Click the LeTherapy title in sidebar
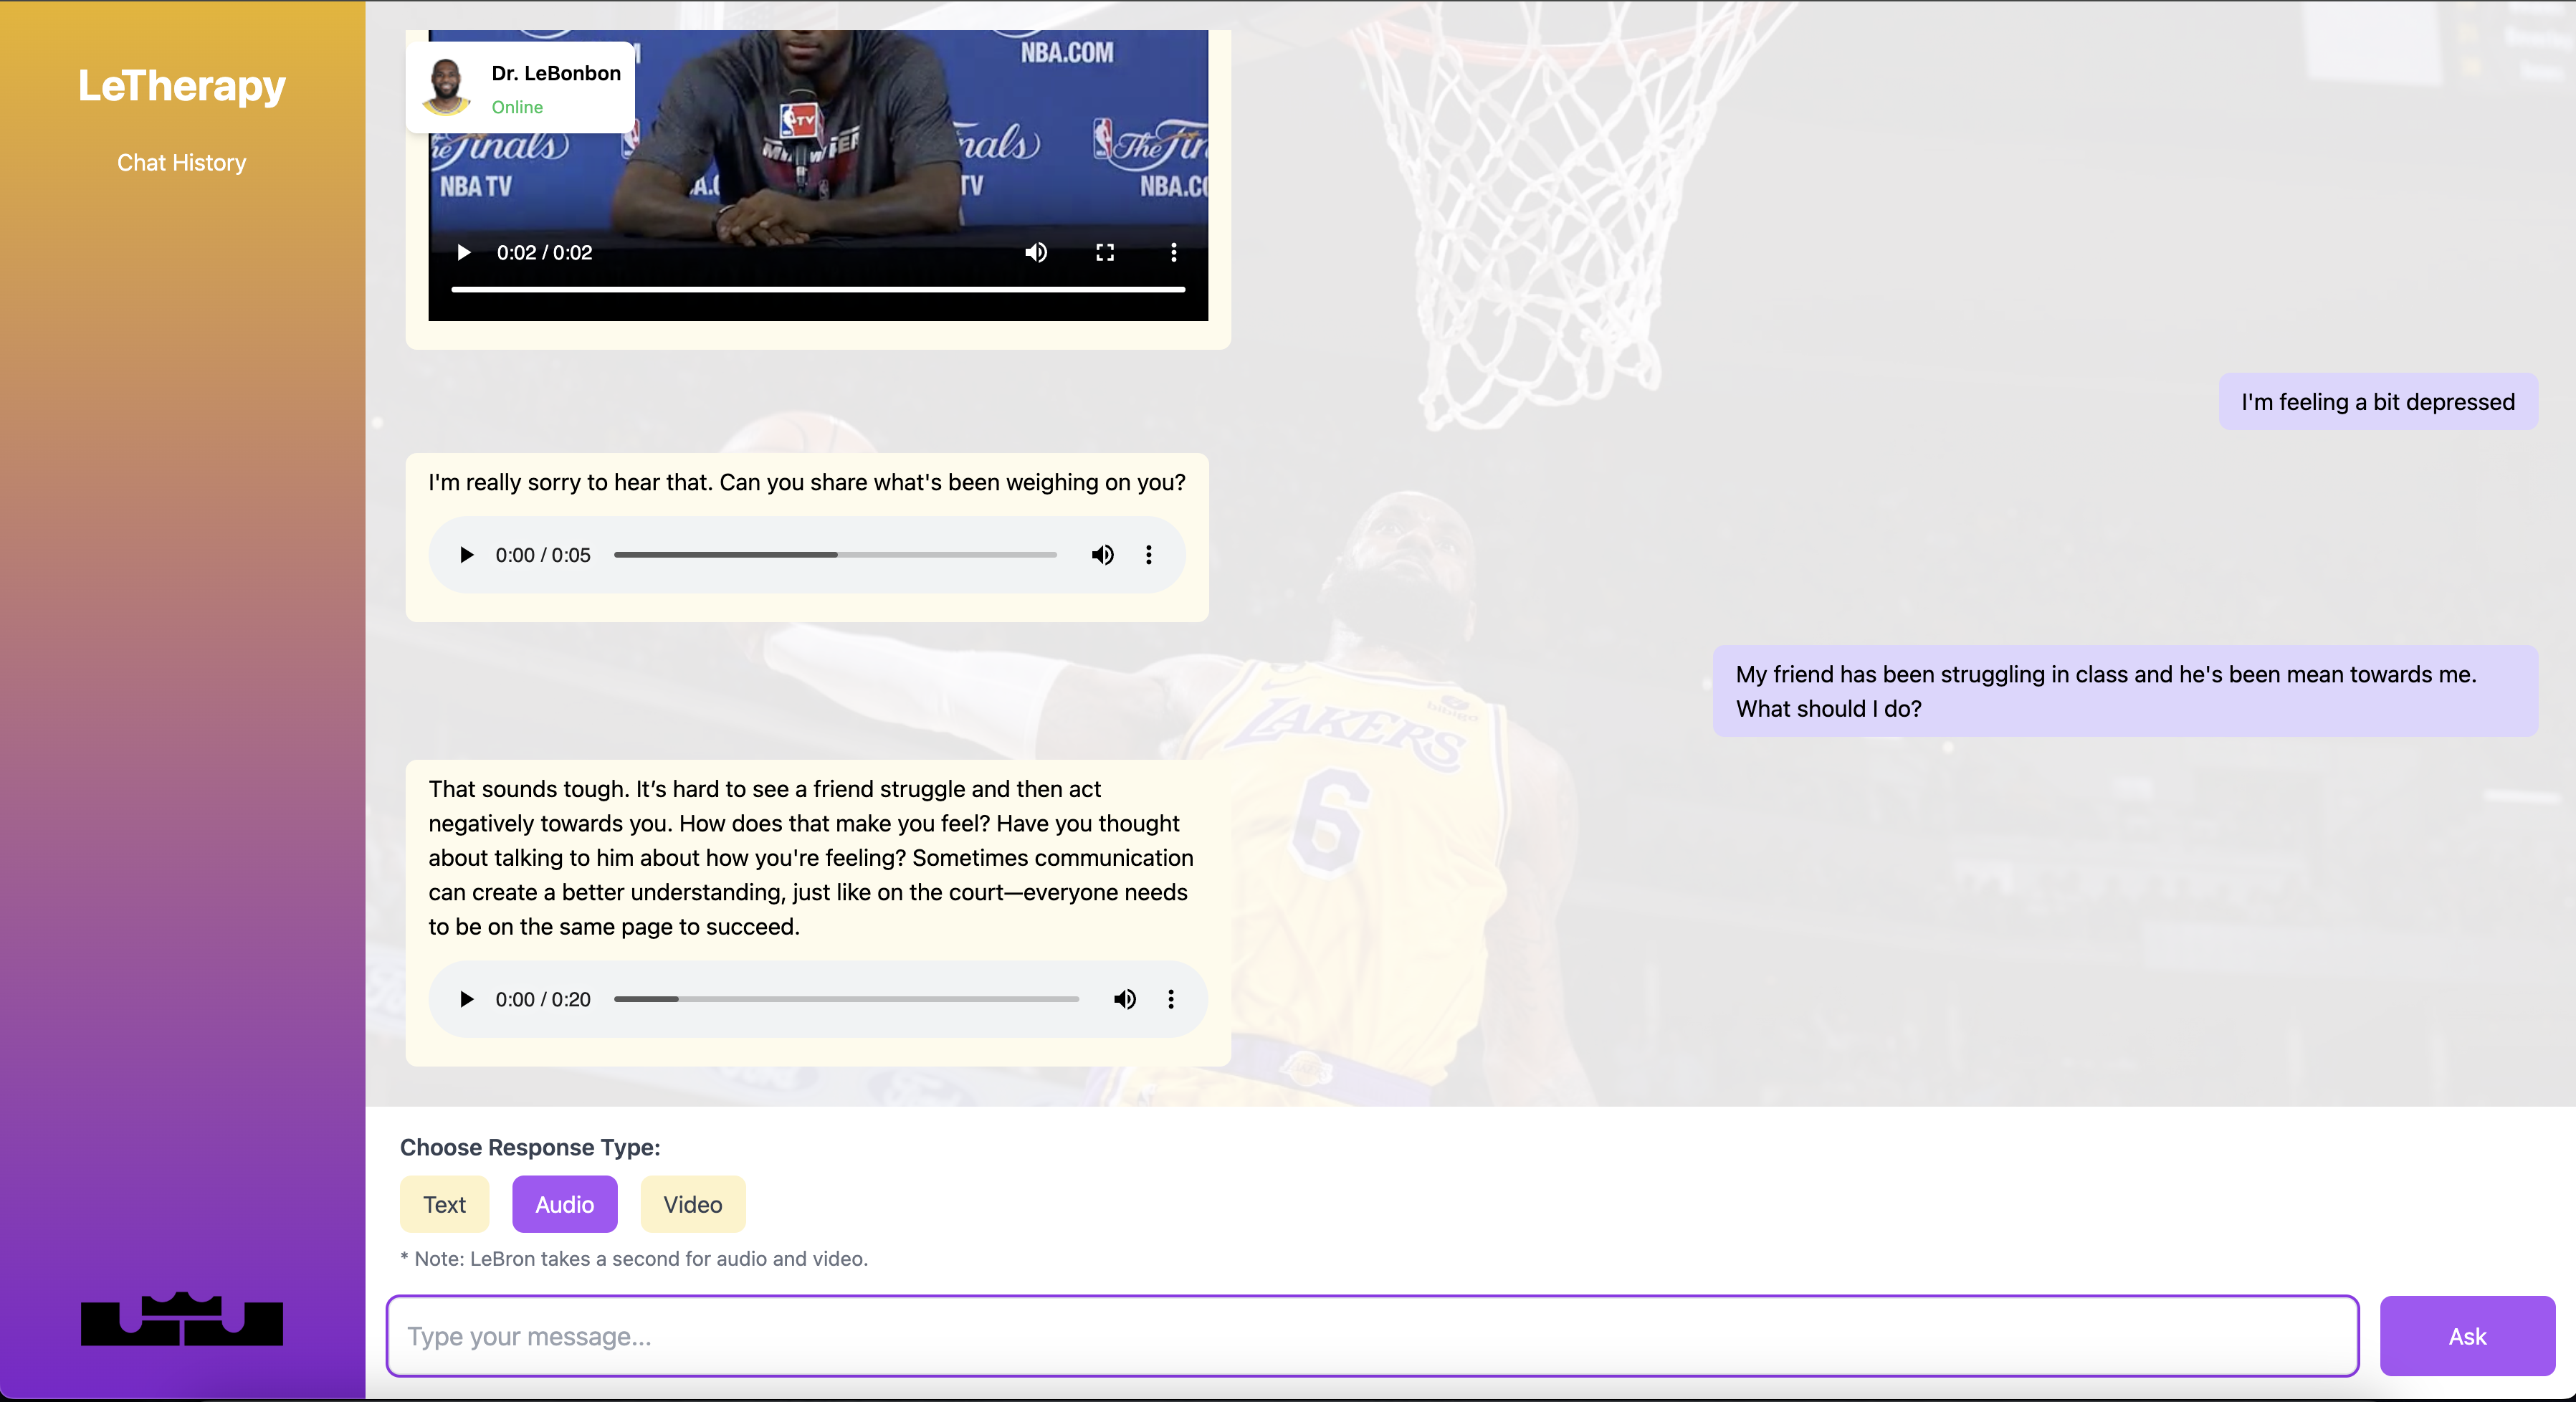 point(182,86)
